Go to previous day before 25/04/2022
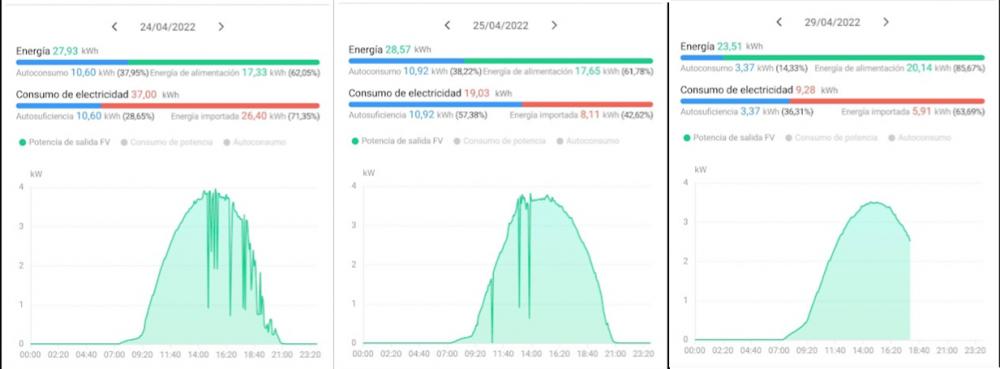Image resolution: width=1000 pixels, height=369 pixels. pyautogui.click(x=447, y=25)
